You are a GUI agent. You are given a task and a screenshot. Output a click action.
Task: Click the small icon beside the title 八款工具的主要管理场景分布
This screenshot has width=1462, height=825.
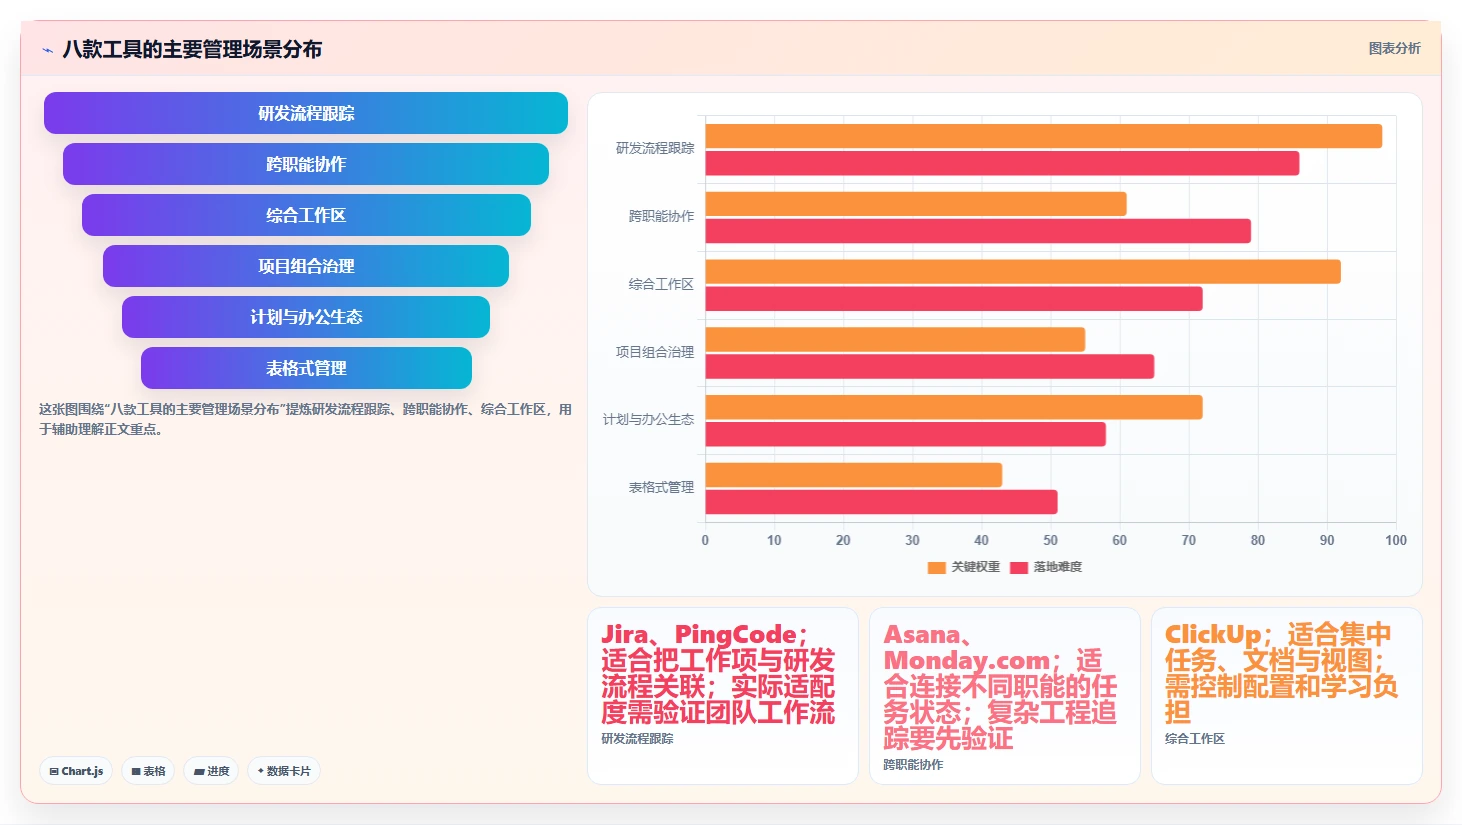(x=47, y=50)
